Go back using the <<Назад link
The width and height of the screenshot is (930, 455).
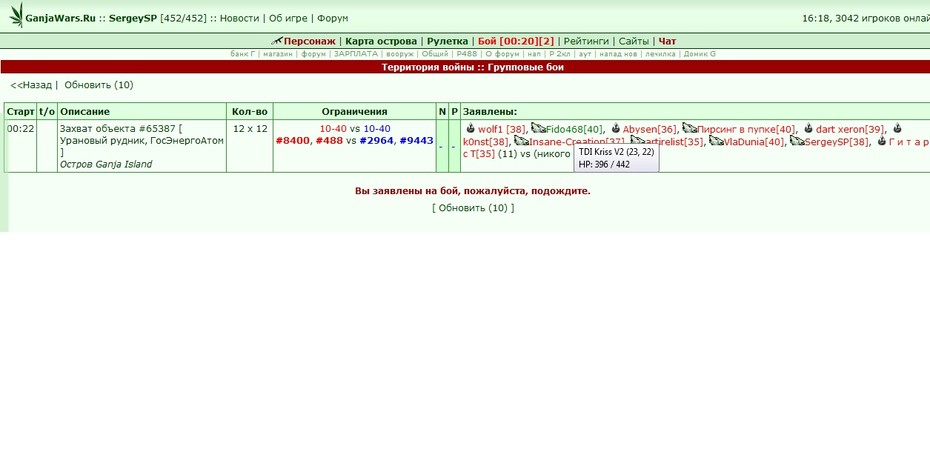pyautogui.click(x=31, y=85)
